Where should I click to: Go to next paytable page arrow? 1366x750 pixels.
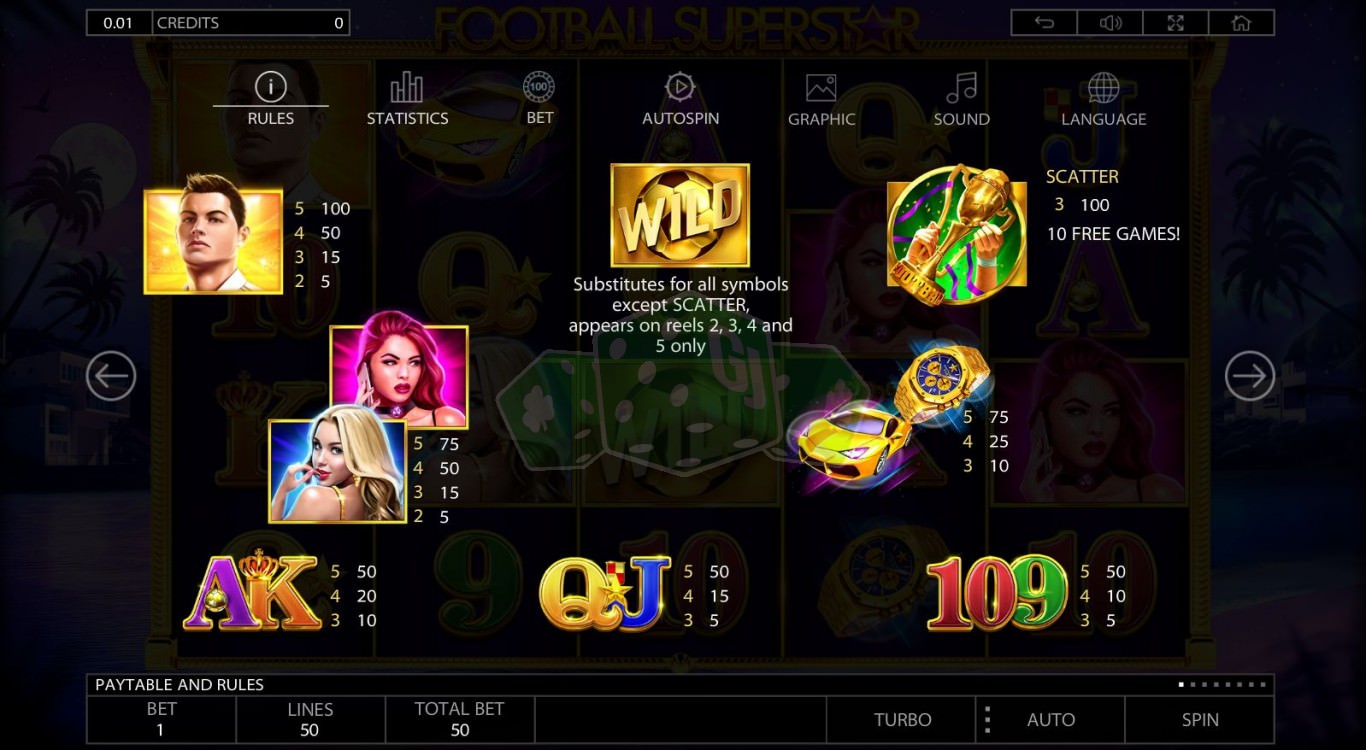(1249, 376)
